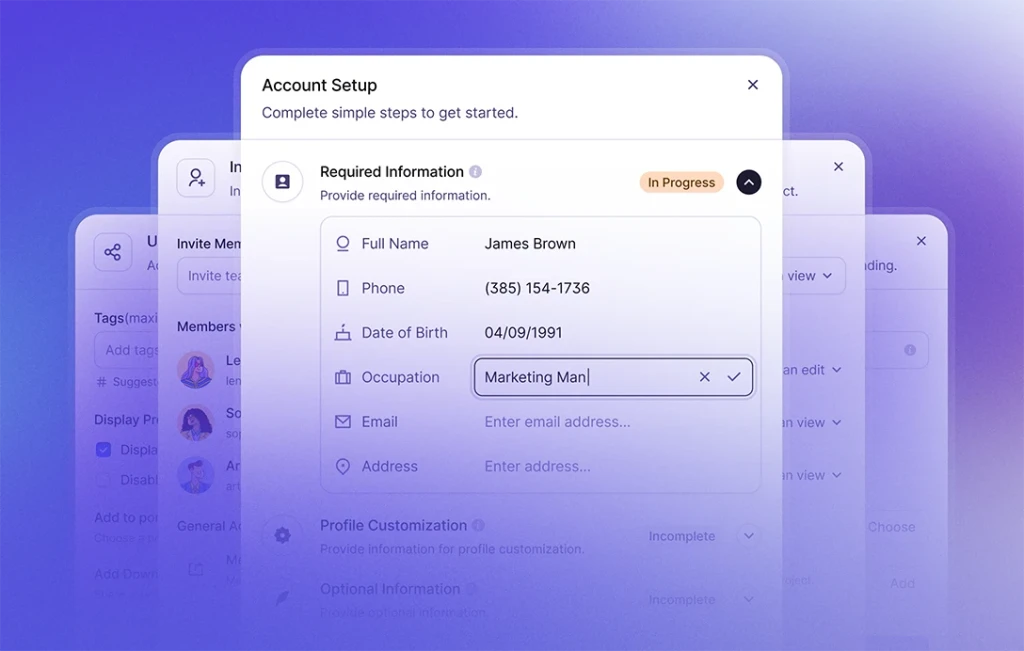
Task: Confirm Occupation entry with checkmark icon
Action: click(x=734, y=377)
